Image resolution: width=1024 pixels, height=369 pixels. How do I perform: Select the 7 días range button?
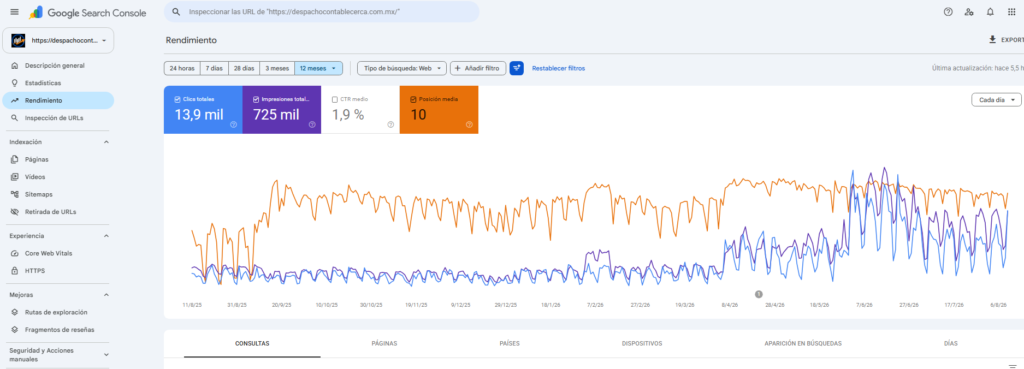214,68
